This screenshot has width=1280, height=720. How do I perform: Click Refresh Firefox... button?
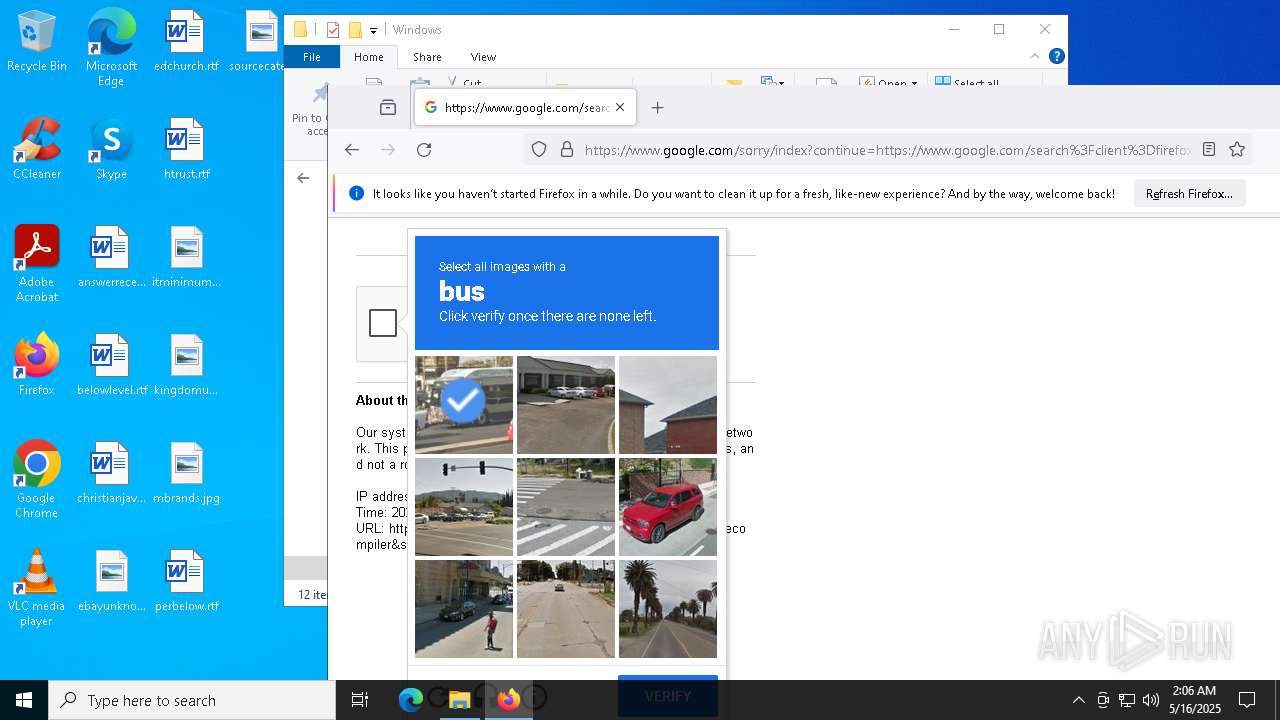pyautogui.click(x=1189, y=194)
